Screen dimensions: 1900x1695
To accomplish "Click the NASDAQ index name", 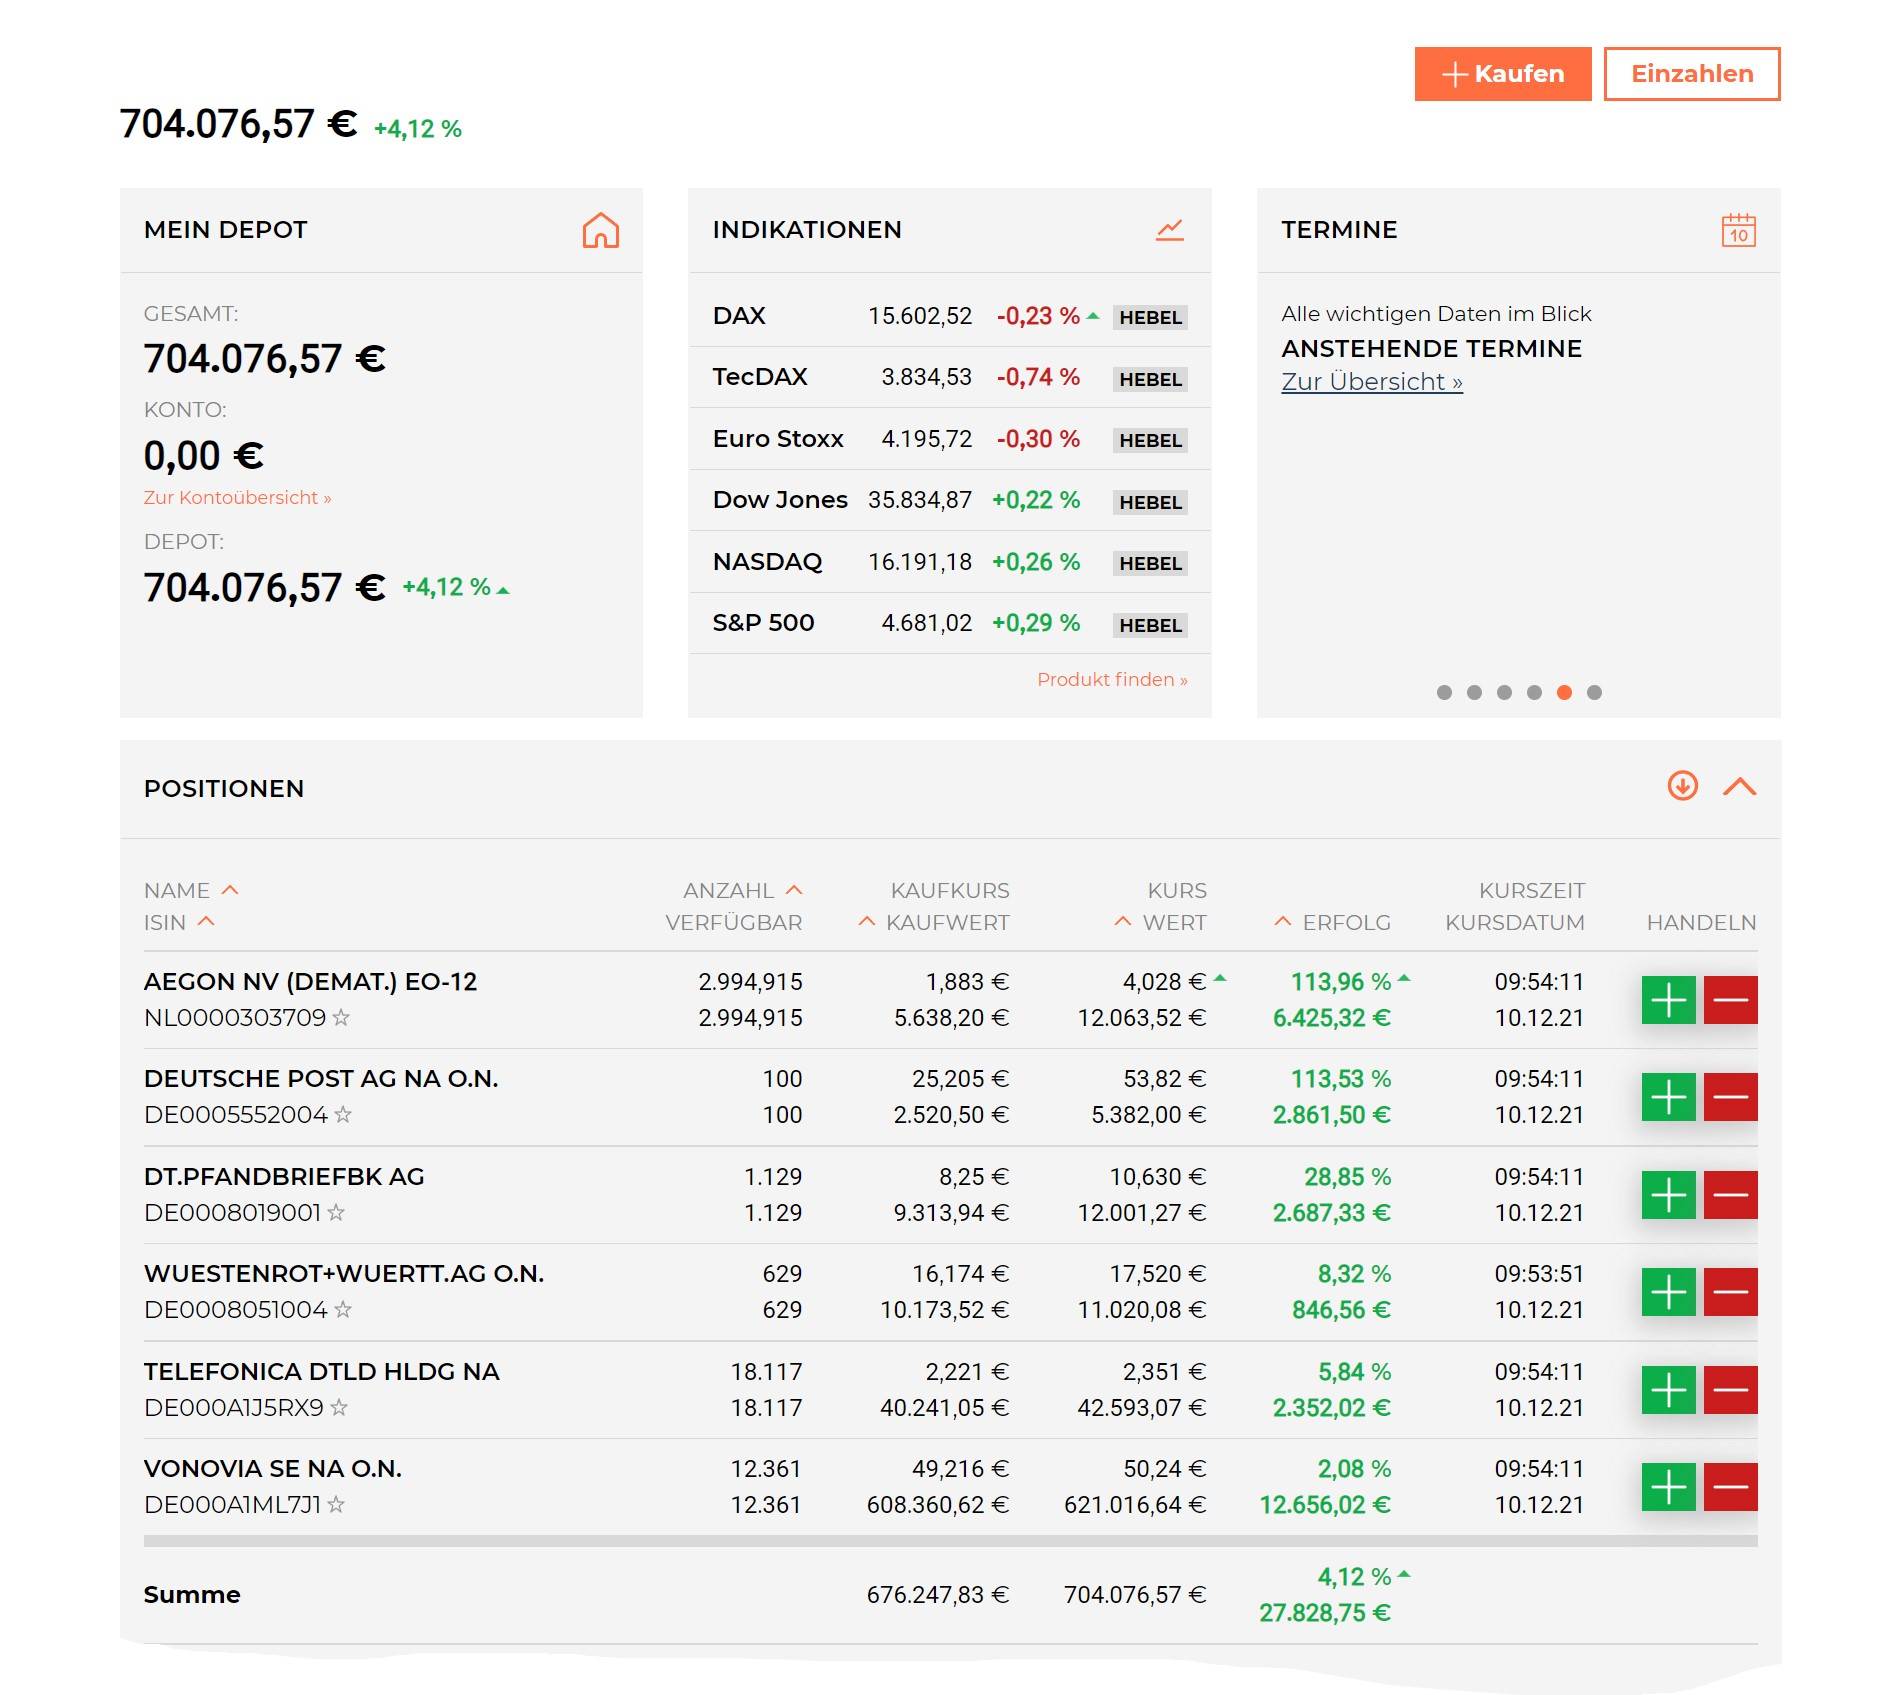I will (767, 562).
